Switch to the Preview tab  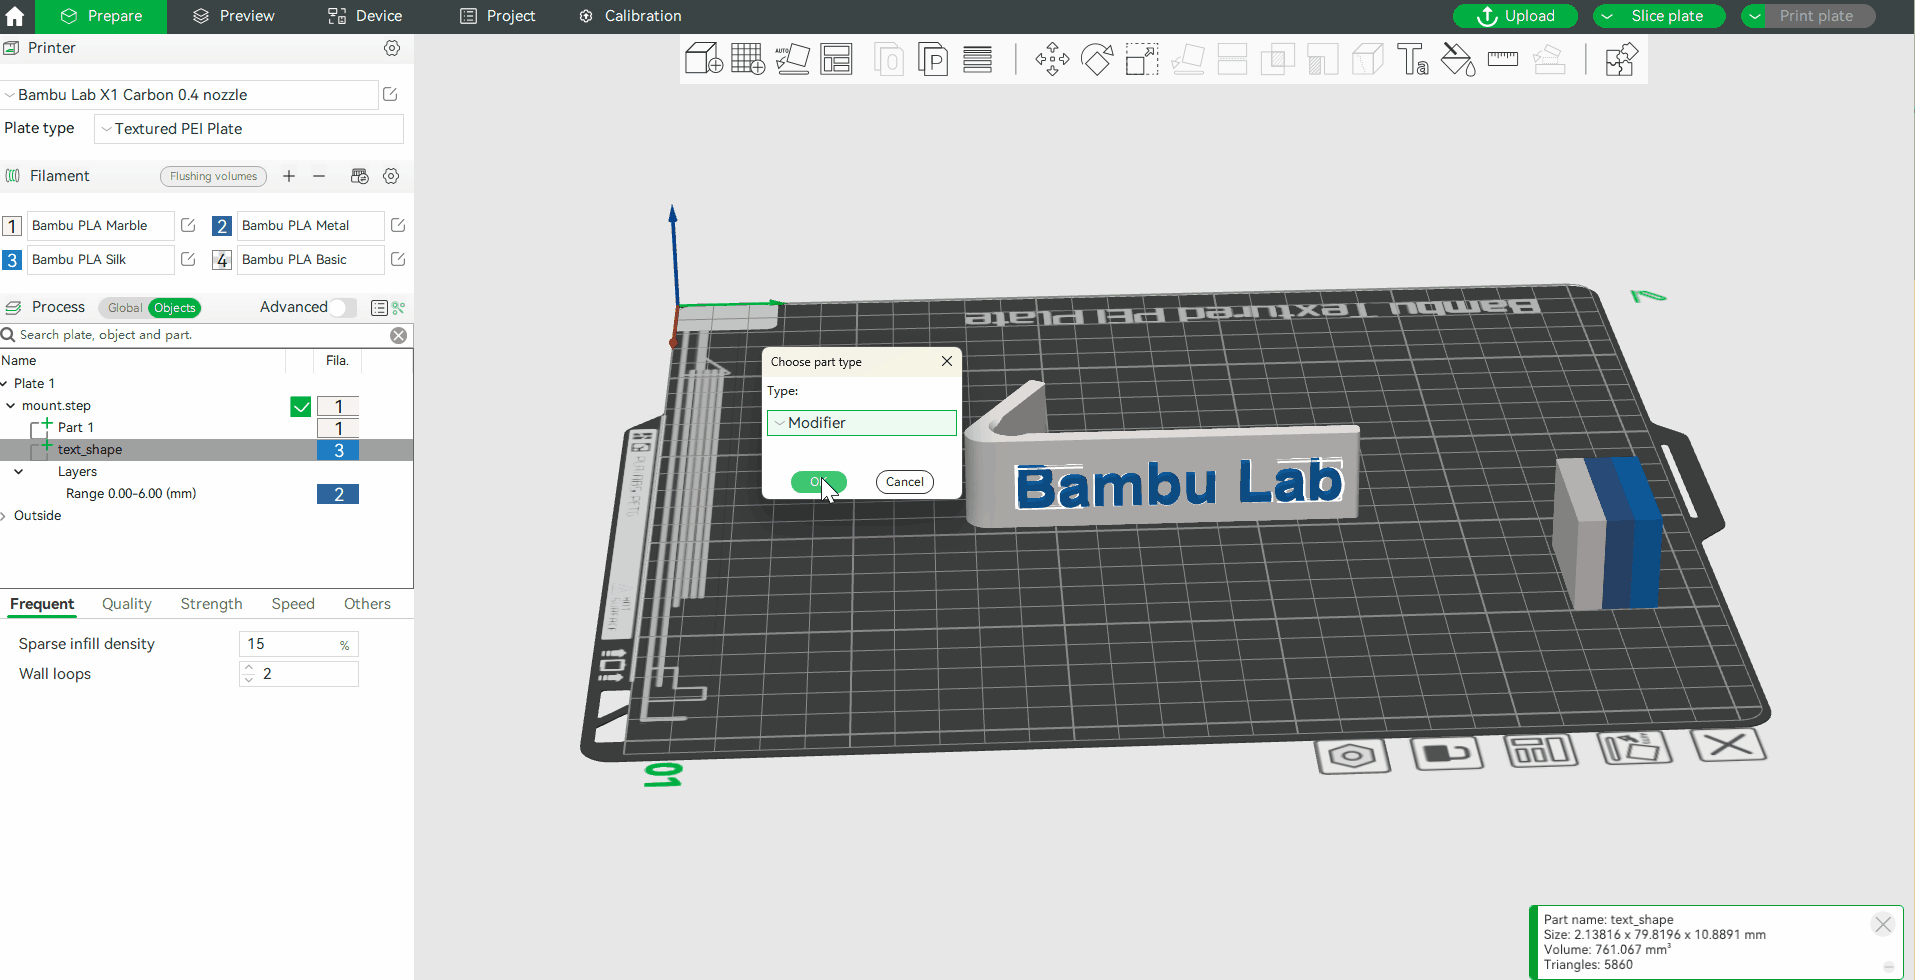[234, 16]
